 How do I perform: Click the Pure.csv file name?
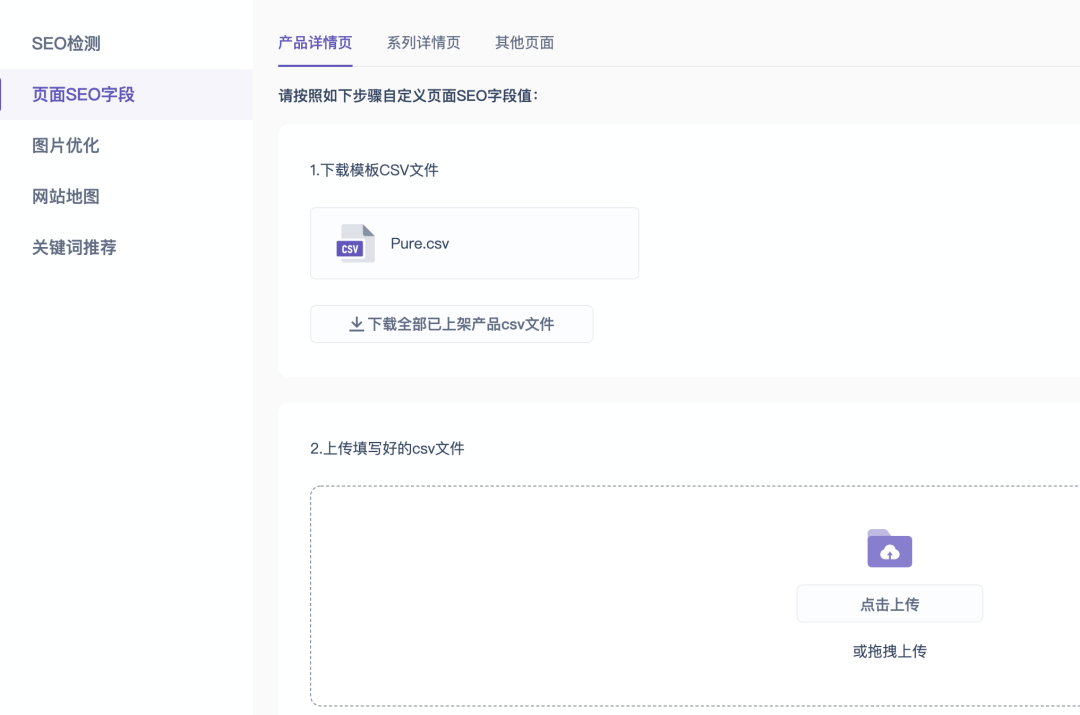point(420,243)
